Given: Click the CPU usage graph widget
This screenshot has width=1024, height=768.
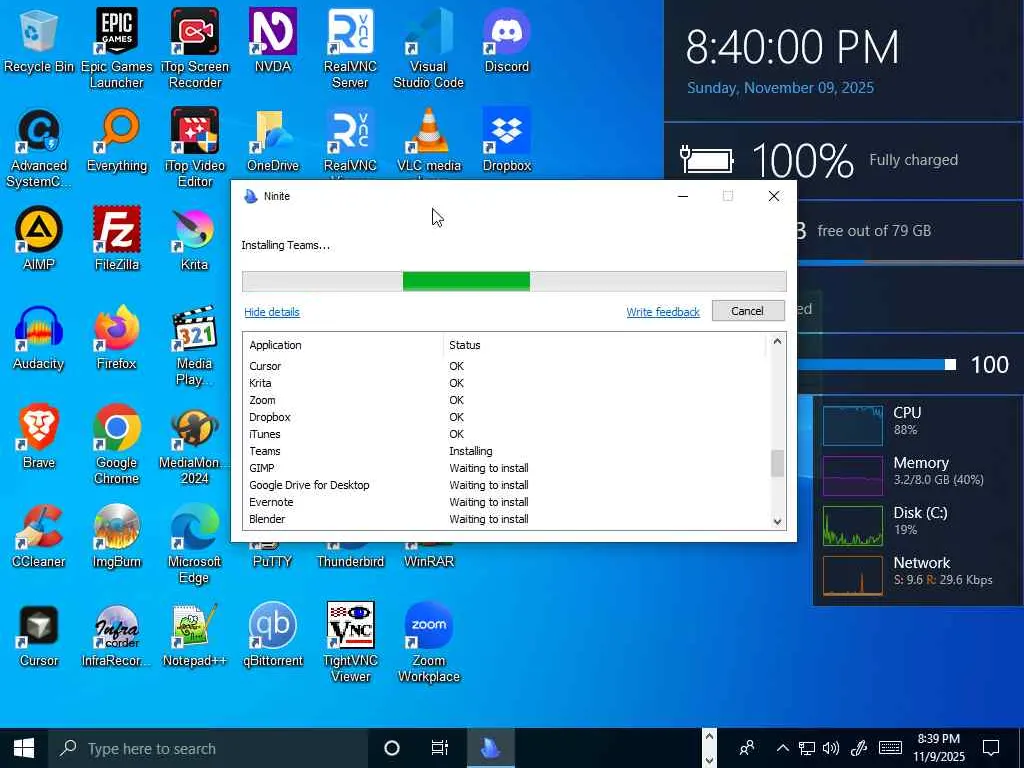Looking at the screenshot, I should (x=852, y=425).
